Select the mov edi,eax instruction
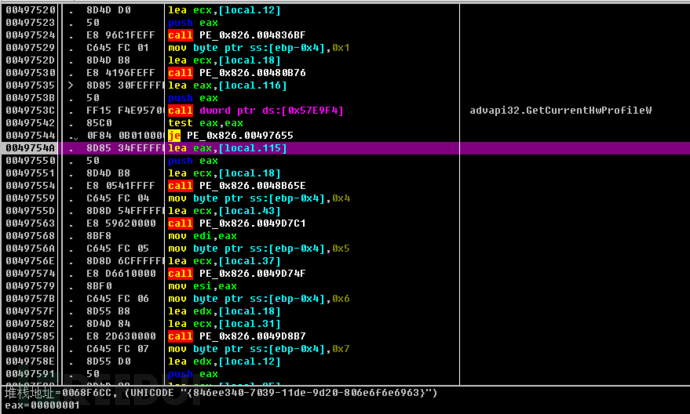The width and height of the screenshot is (690, 414). click(202, 236)
